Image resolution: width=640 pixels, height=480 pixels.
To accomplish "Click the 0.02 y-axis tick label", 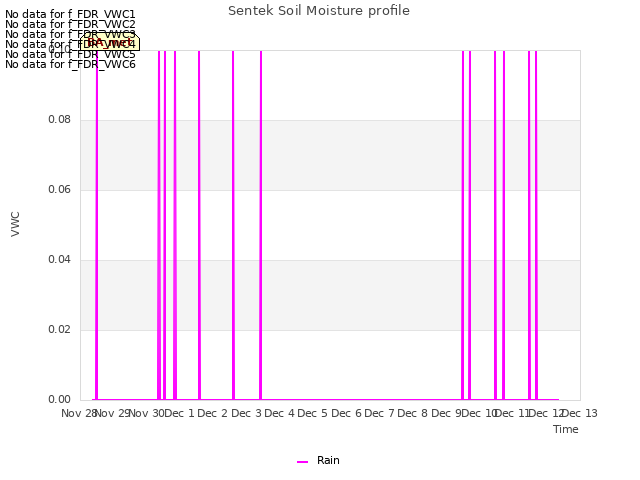I will pyautogui.click(x=60, y=329).
